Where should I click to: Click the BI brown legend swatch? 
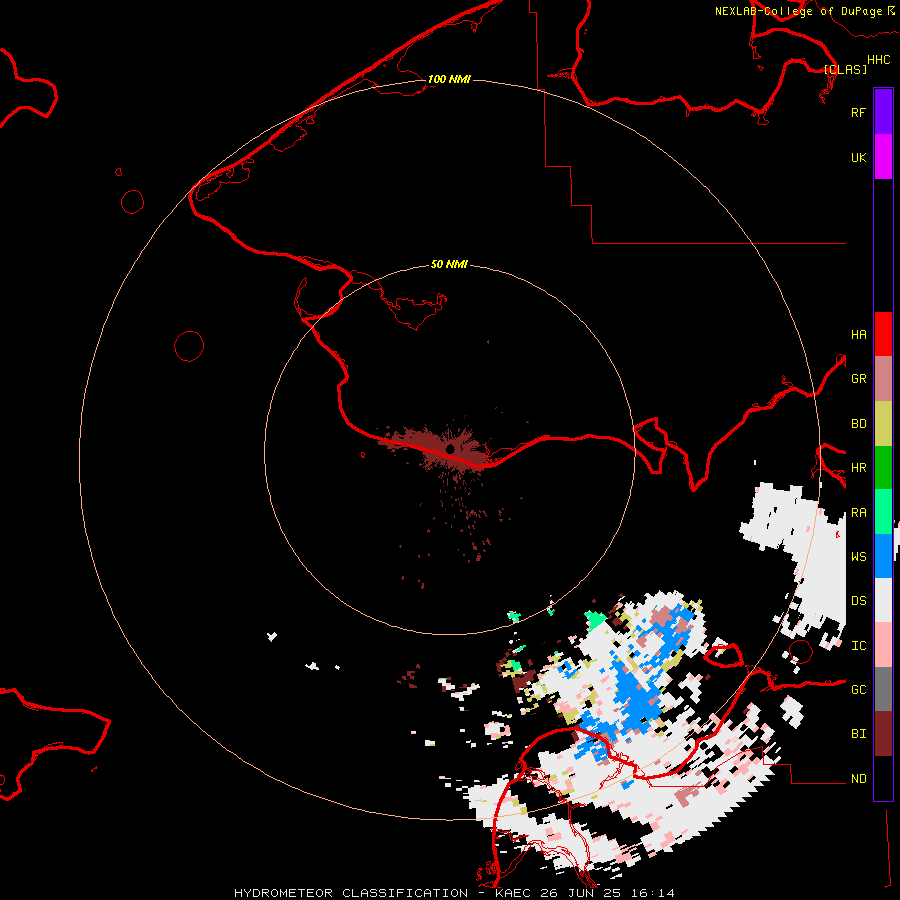(883, 734)
